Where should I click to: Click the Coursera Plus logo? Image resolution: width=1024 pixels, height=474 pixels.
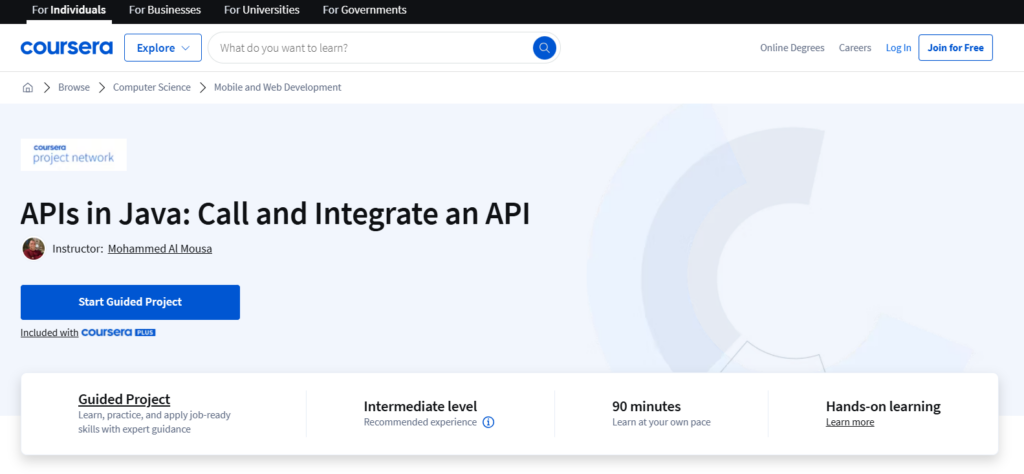pyautogui.click(x=118, y=332)
